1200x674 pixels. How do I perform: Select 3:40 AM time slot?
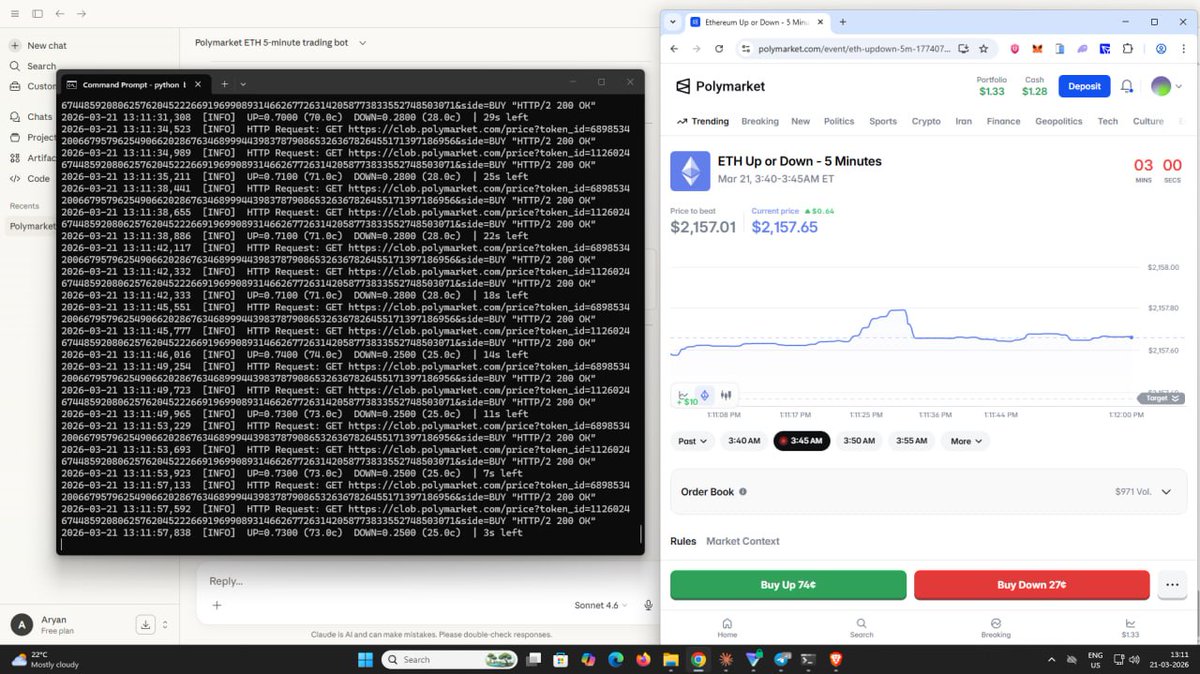coord(744,441)
